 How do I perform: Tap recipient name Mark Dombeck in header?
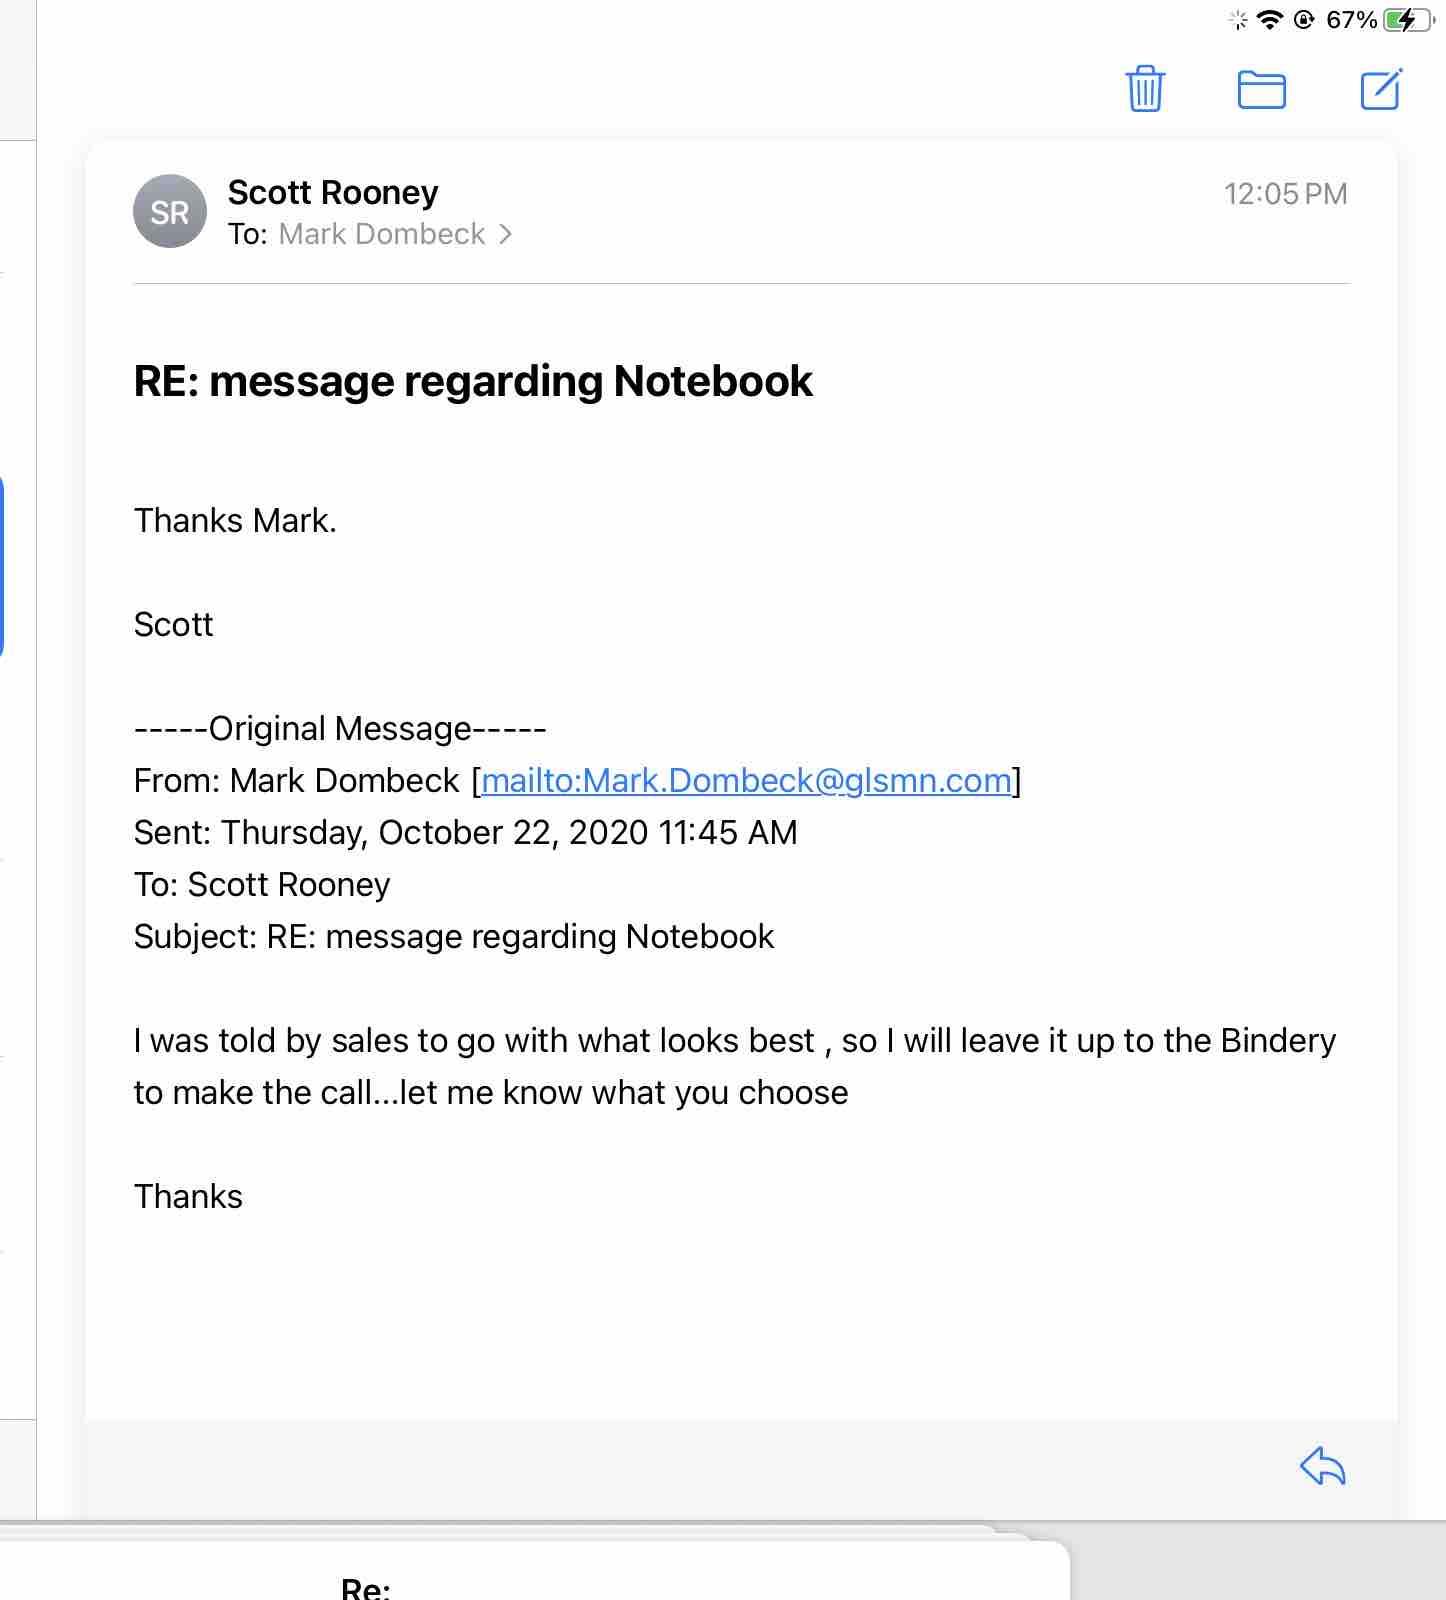(x=382, y=234)
